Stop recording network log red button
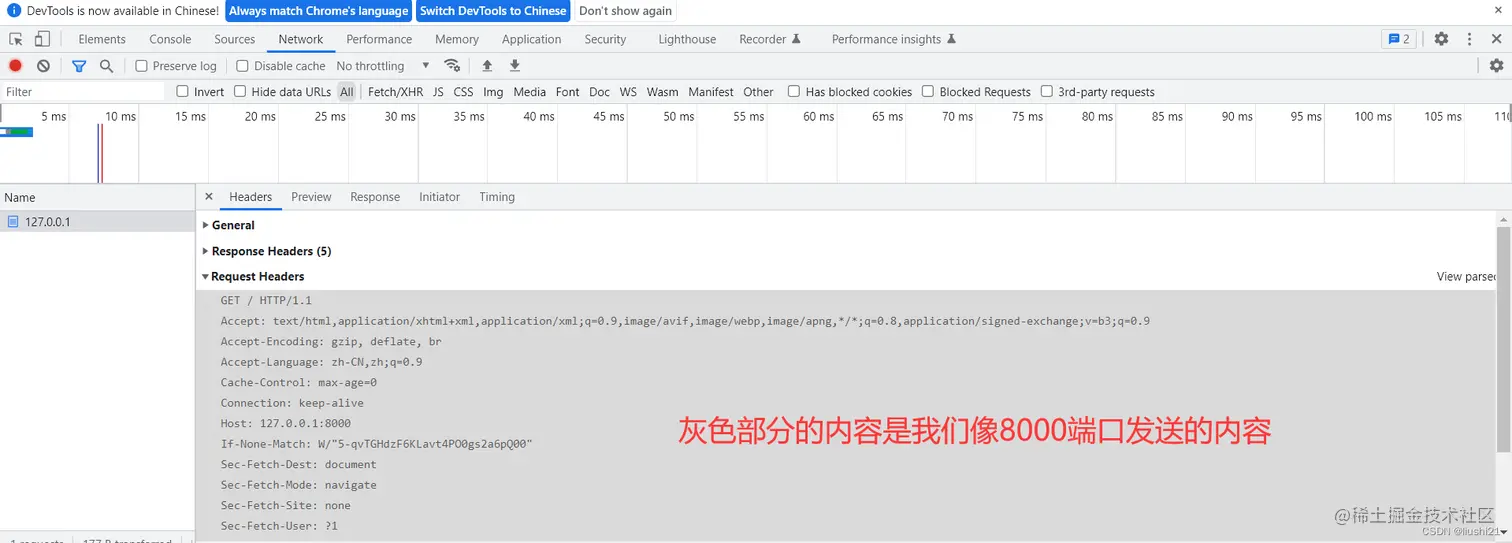 (16, 66)
